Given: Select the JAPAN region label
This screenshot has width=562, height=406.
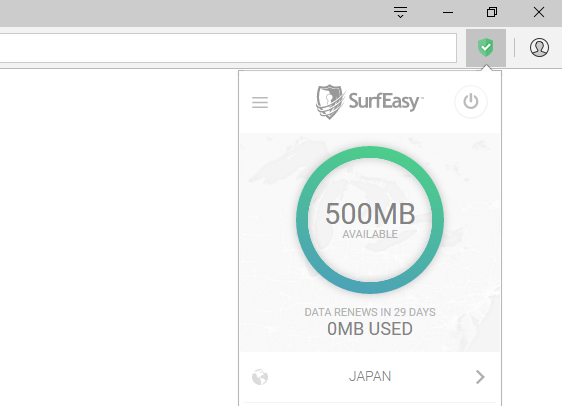Looking at the screenshot, I should click(x=370, y=377).
